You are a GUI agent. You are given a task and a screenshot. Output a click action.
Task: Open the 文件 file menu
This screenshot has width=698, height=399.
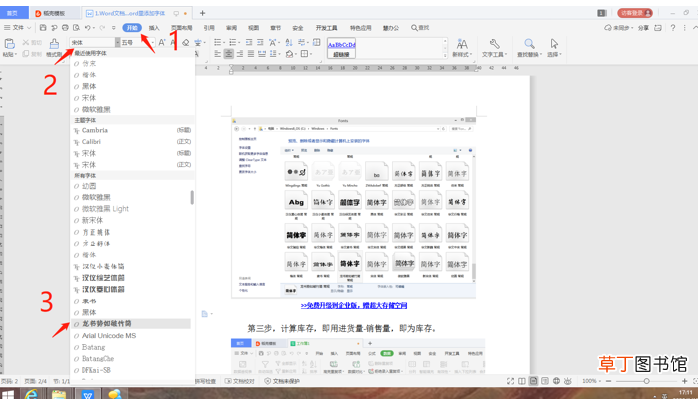pos(17,28)
